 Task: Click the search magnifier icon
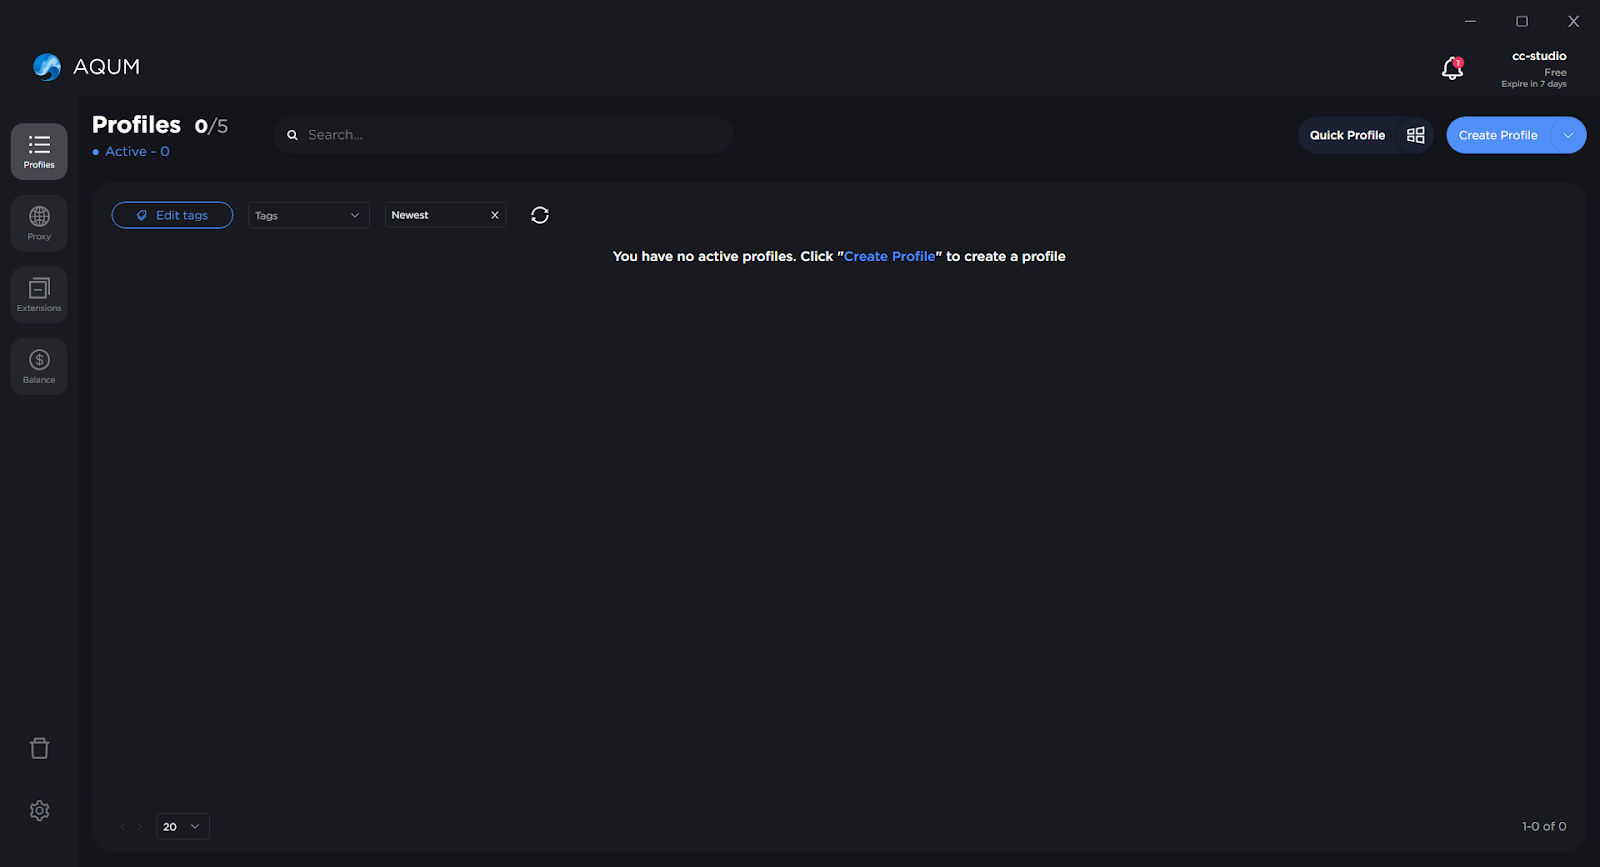coord(293,135)
